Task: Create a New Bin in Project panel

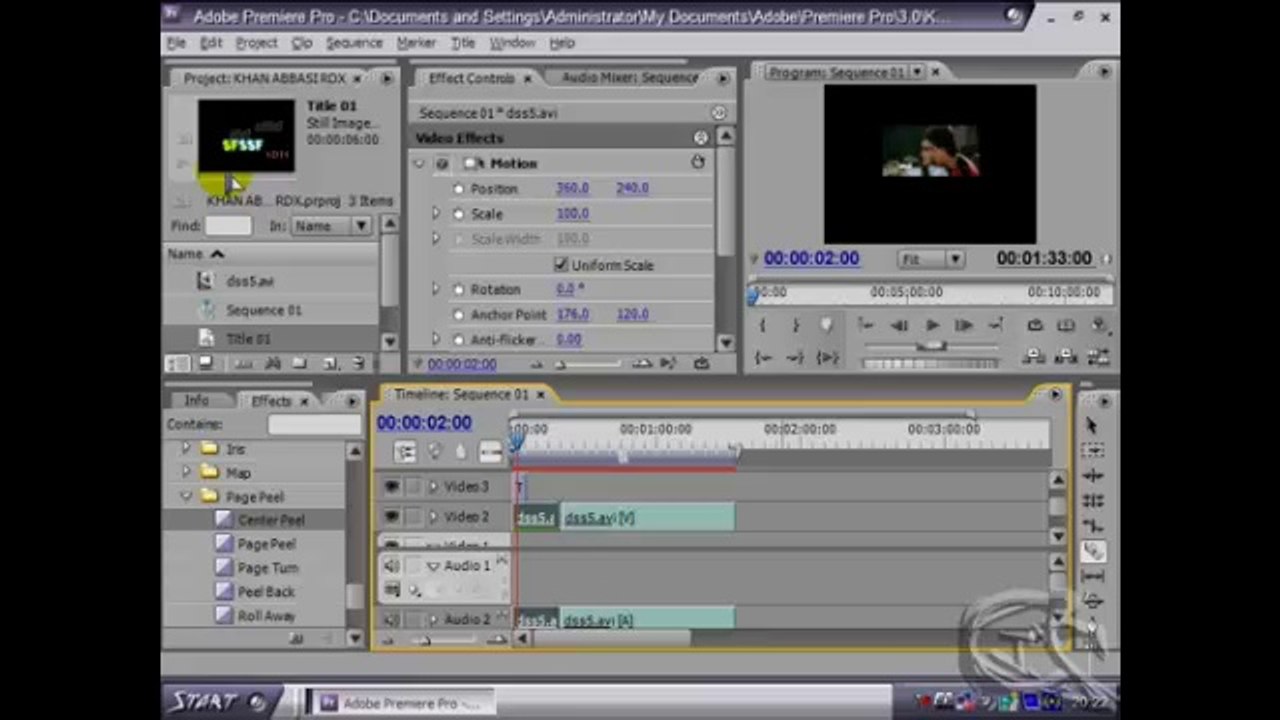Action: click(x=300, y=364)
